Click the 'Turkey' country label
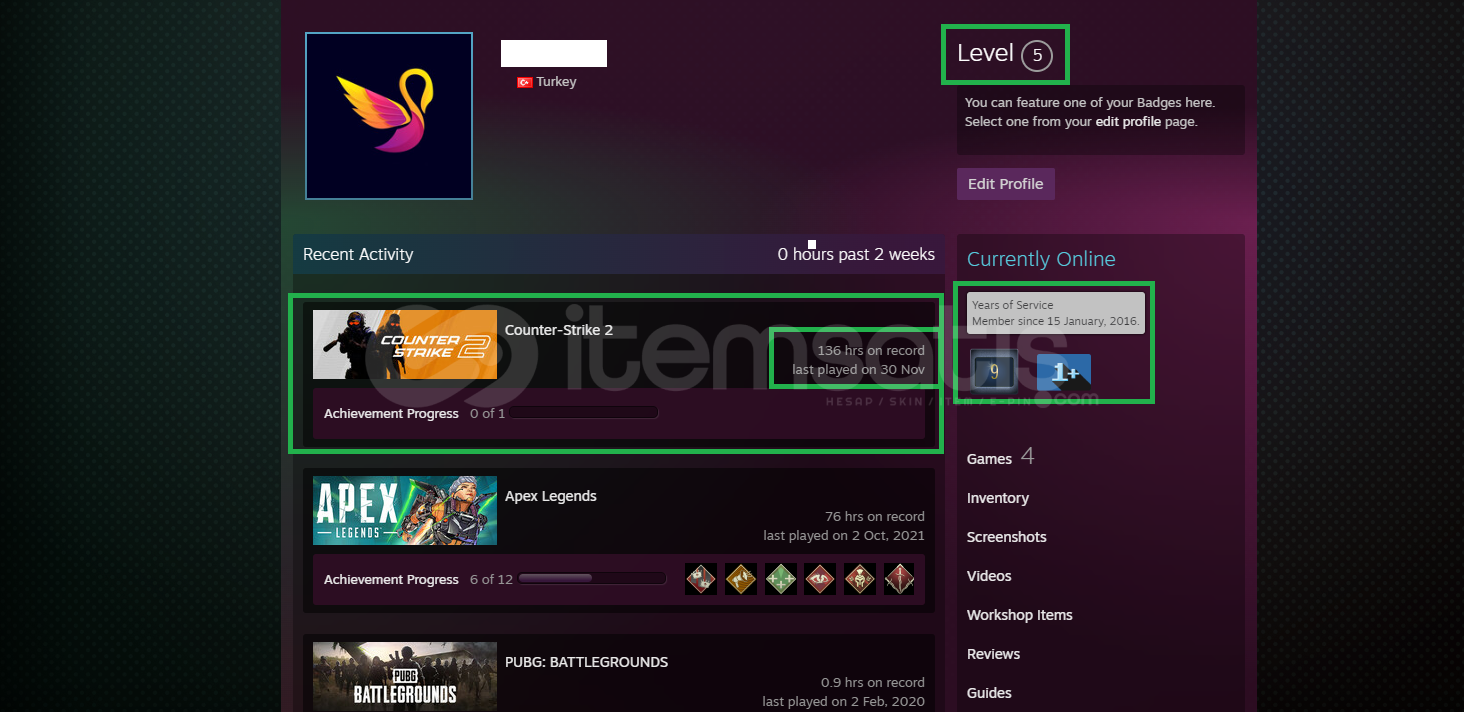 click(556, 82)
